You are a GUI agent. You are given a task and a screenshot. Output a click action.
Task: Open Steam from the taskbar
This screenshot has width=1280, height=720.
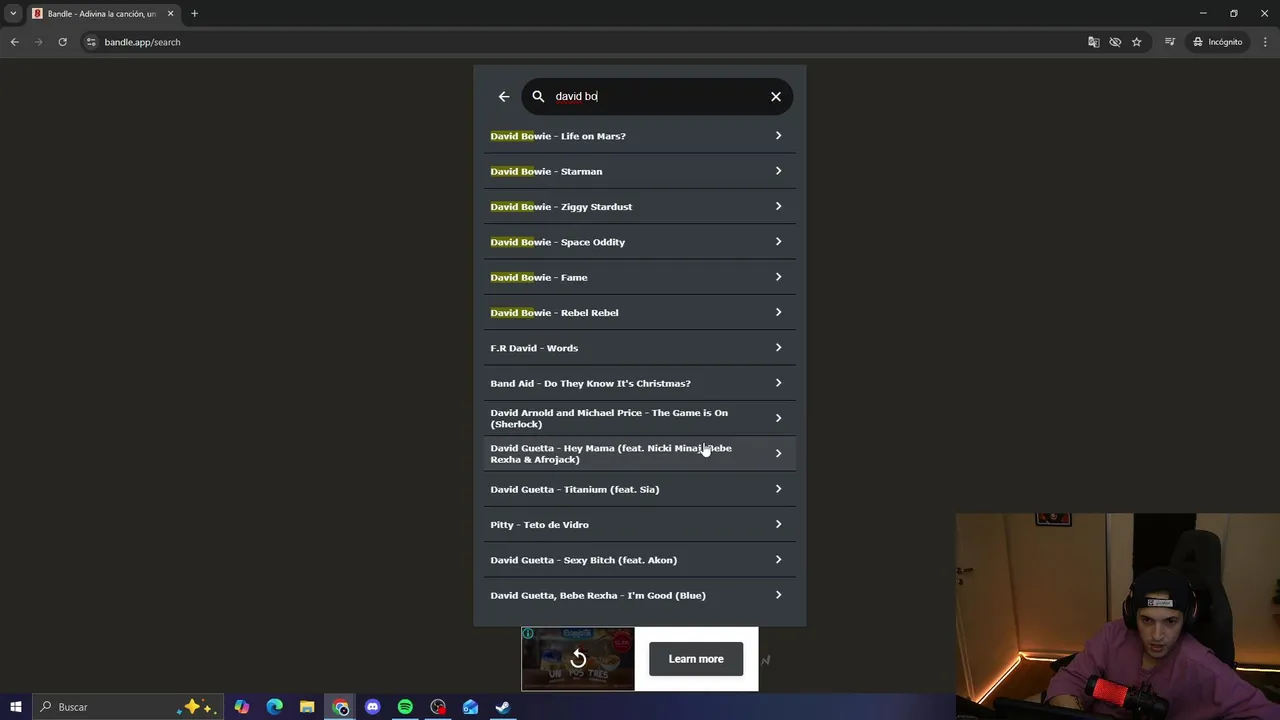coord(503,707)
